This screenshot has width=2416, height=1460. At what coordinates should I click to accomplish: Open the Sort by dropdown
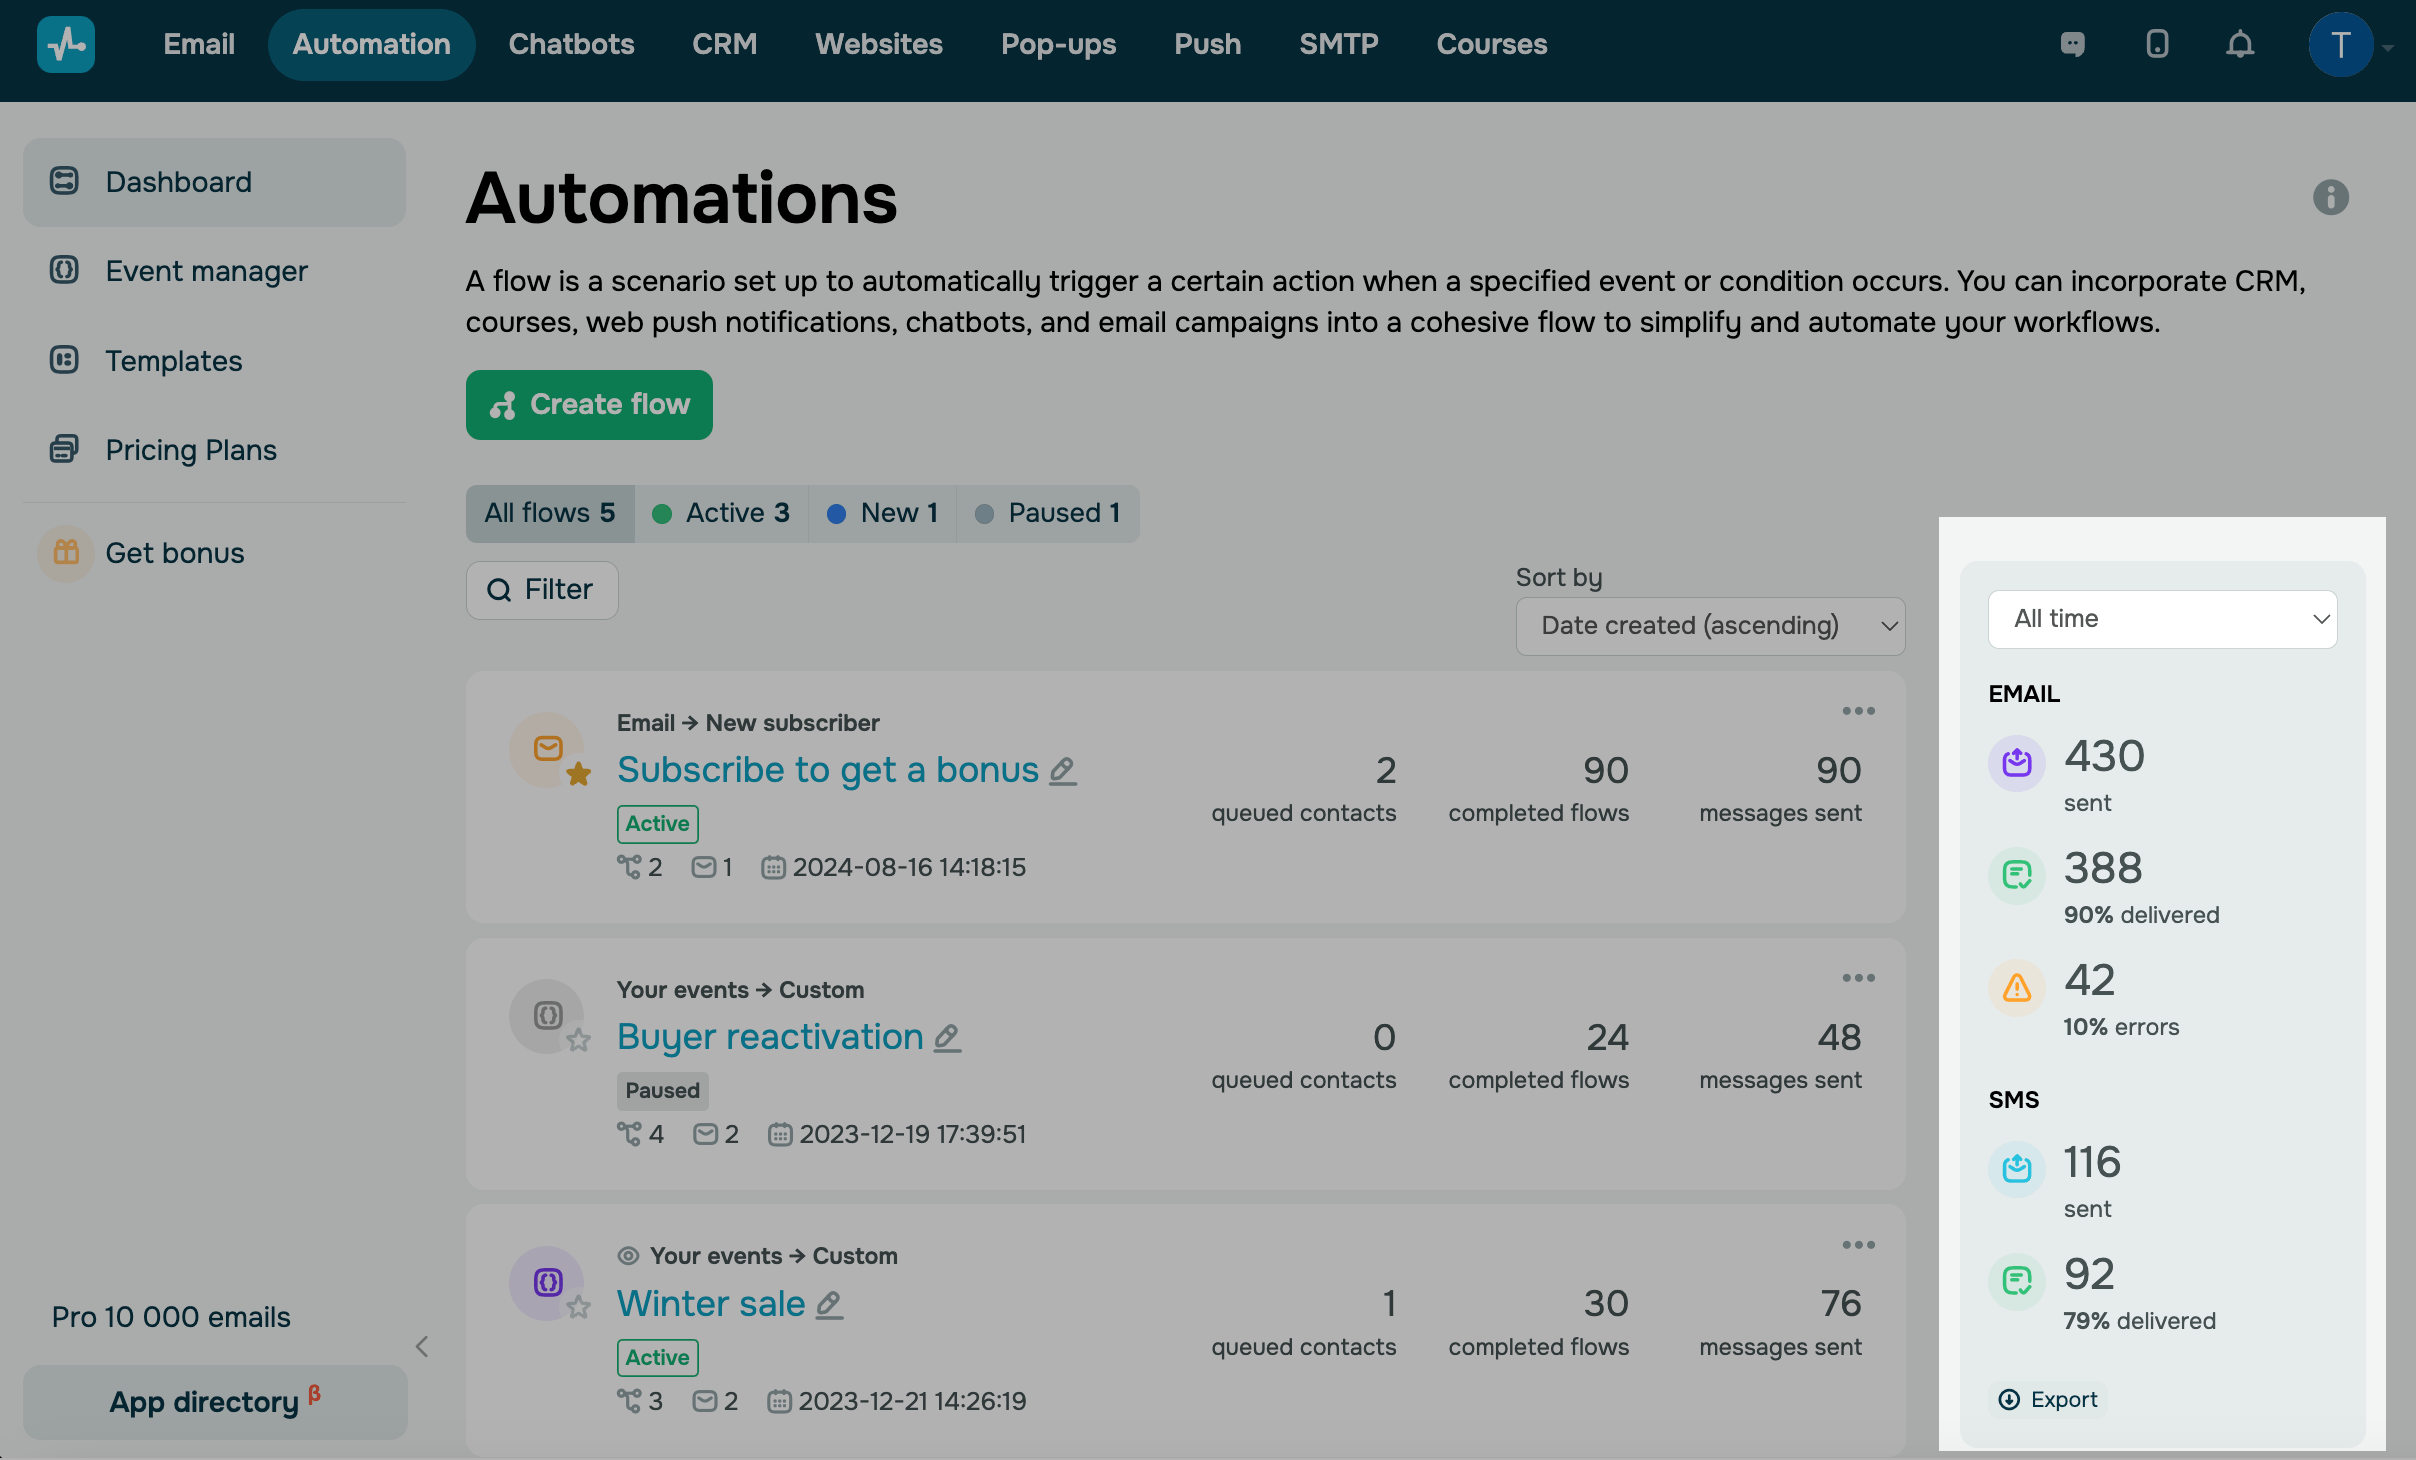(x=1710, y=626)
